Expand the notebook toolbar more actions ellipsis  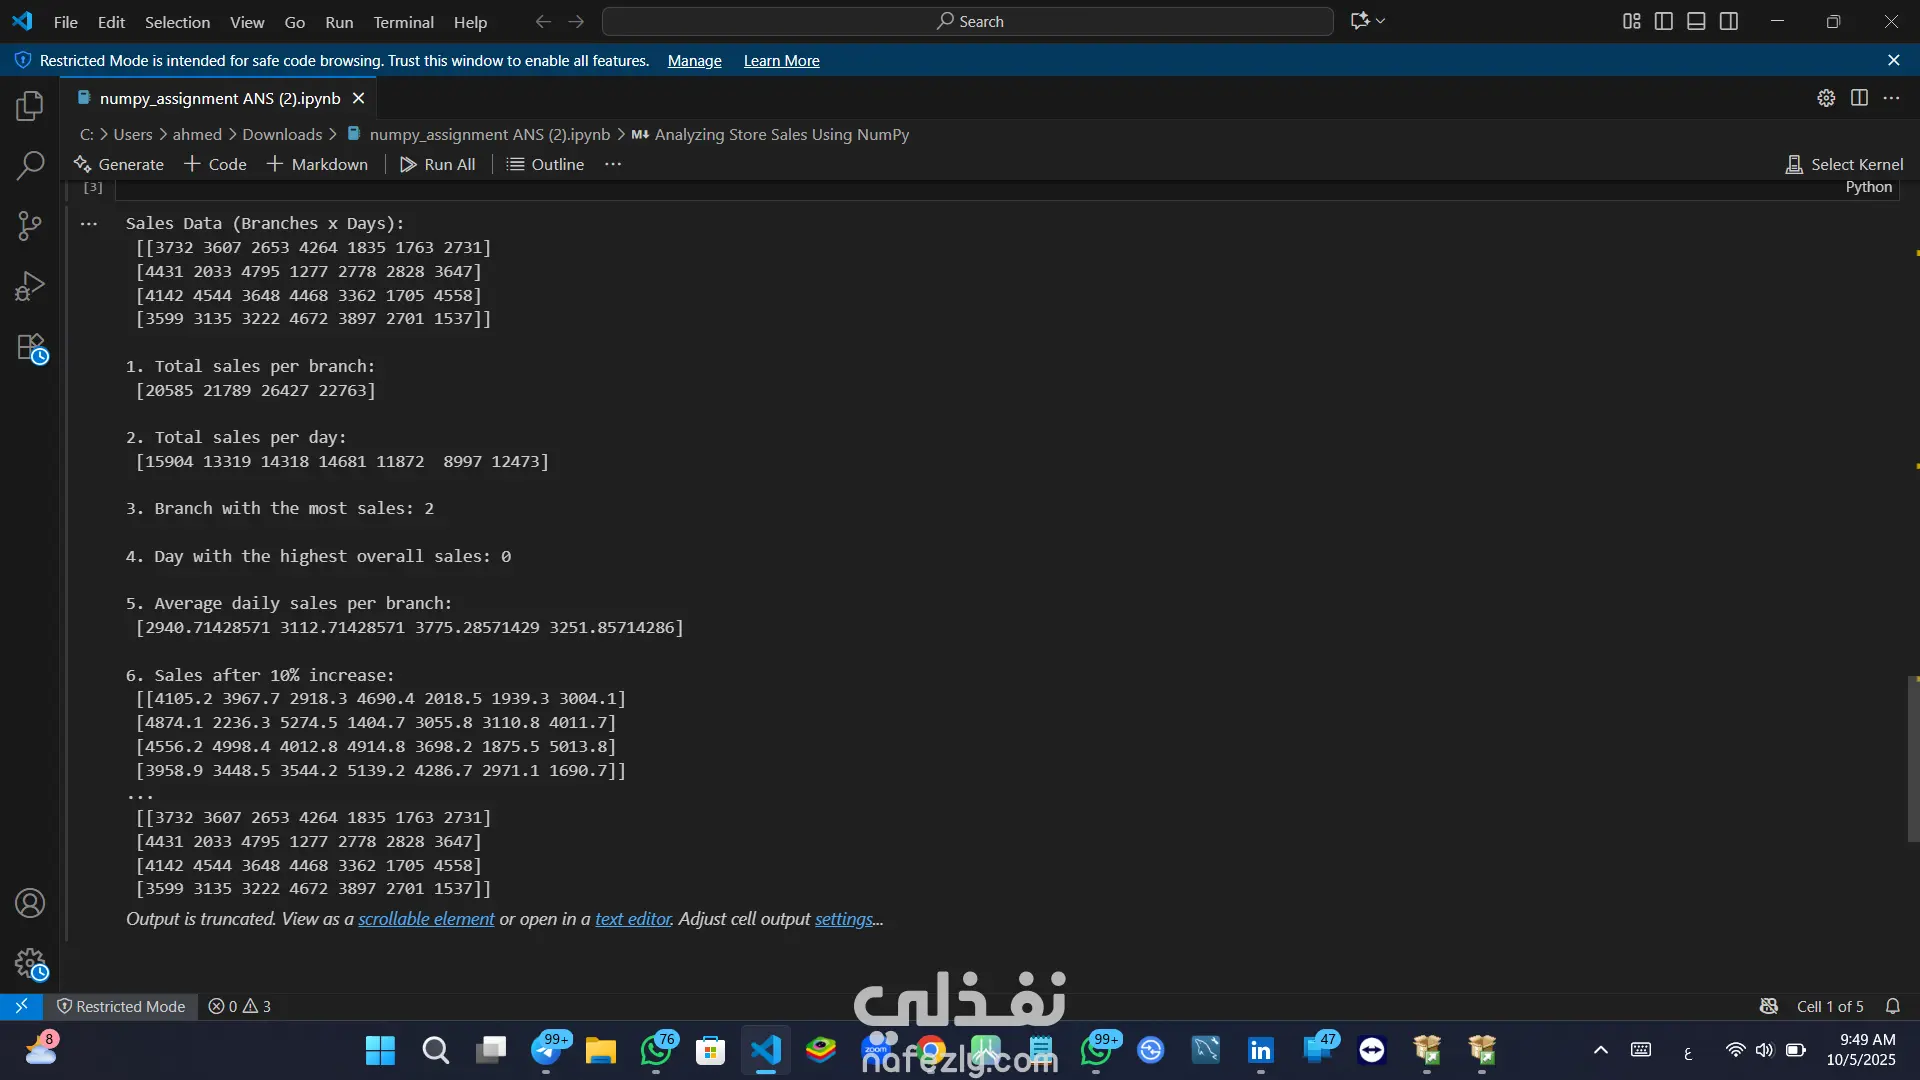[x=613, y=164]
